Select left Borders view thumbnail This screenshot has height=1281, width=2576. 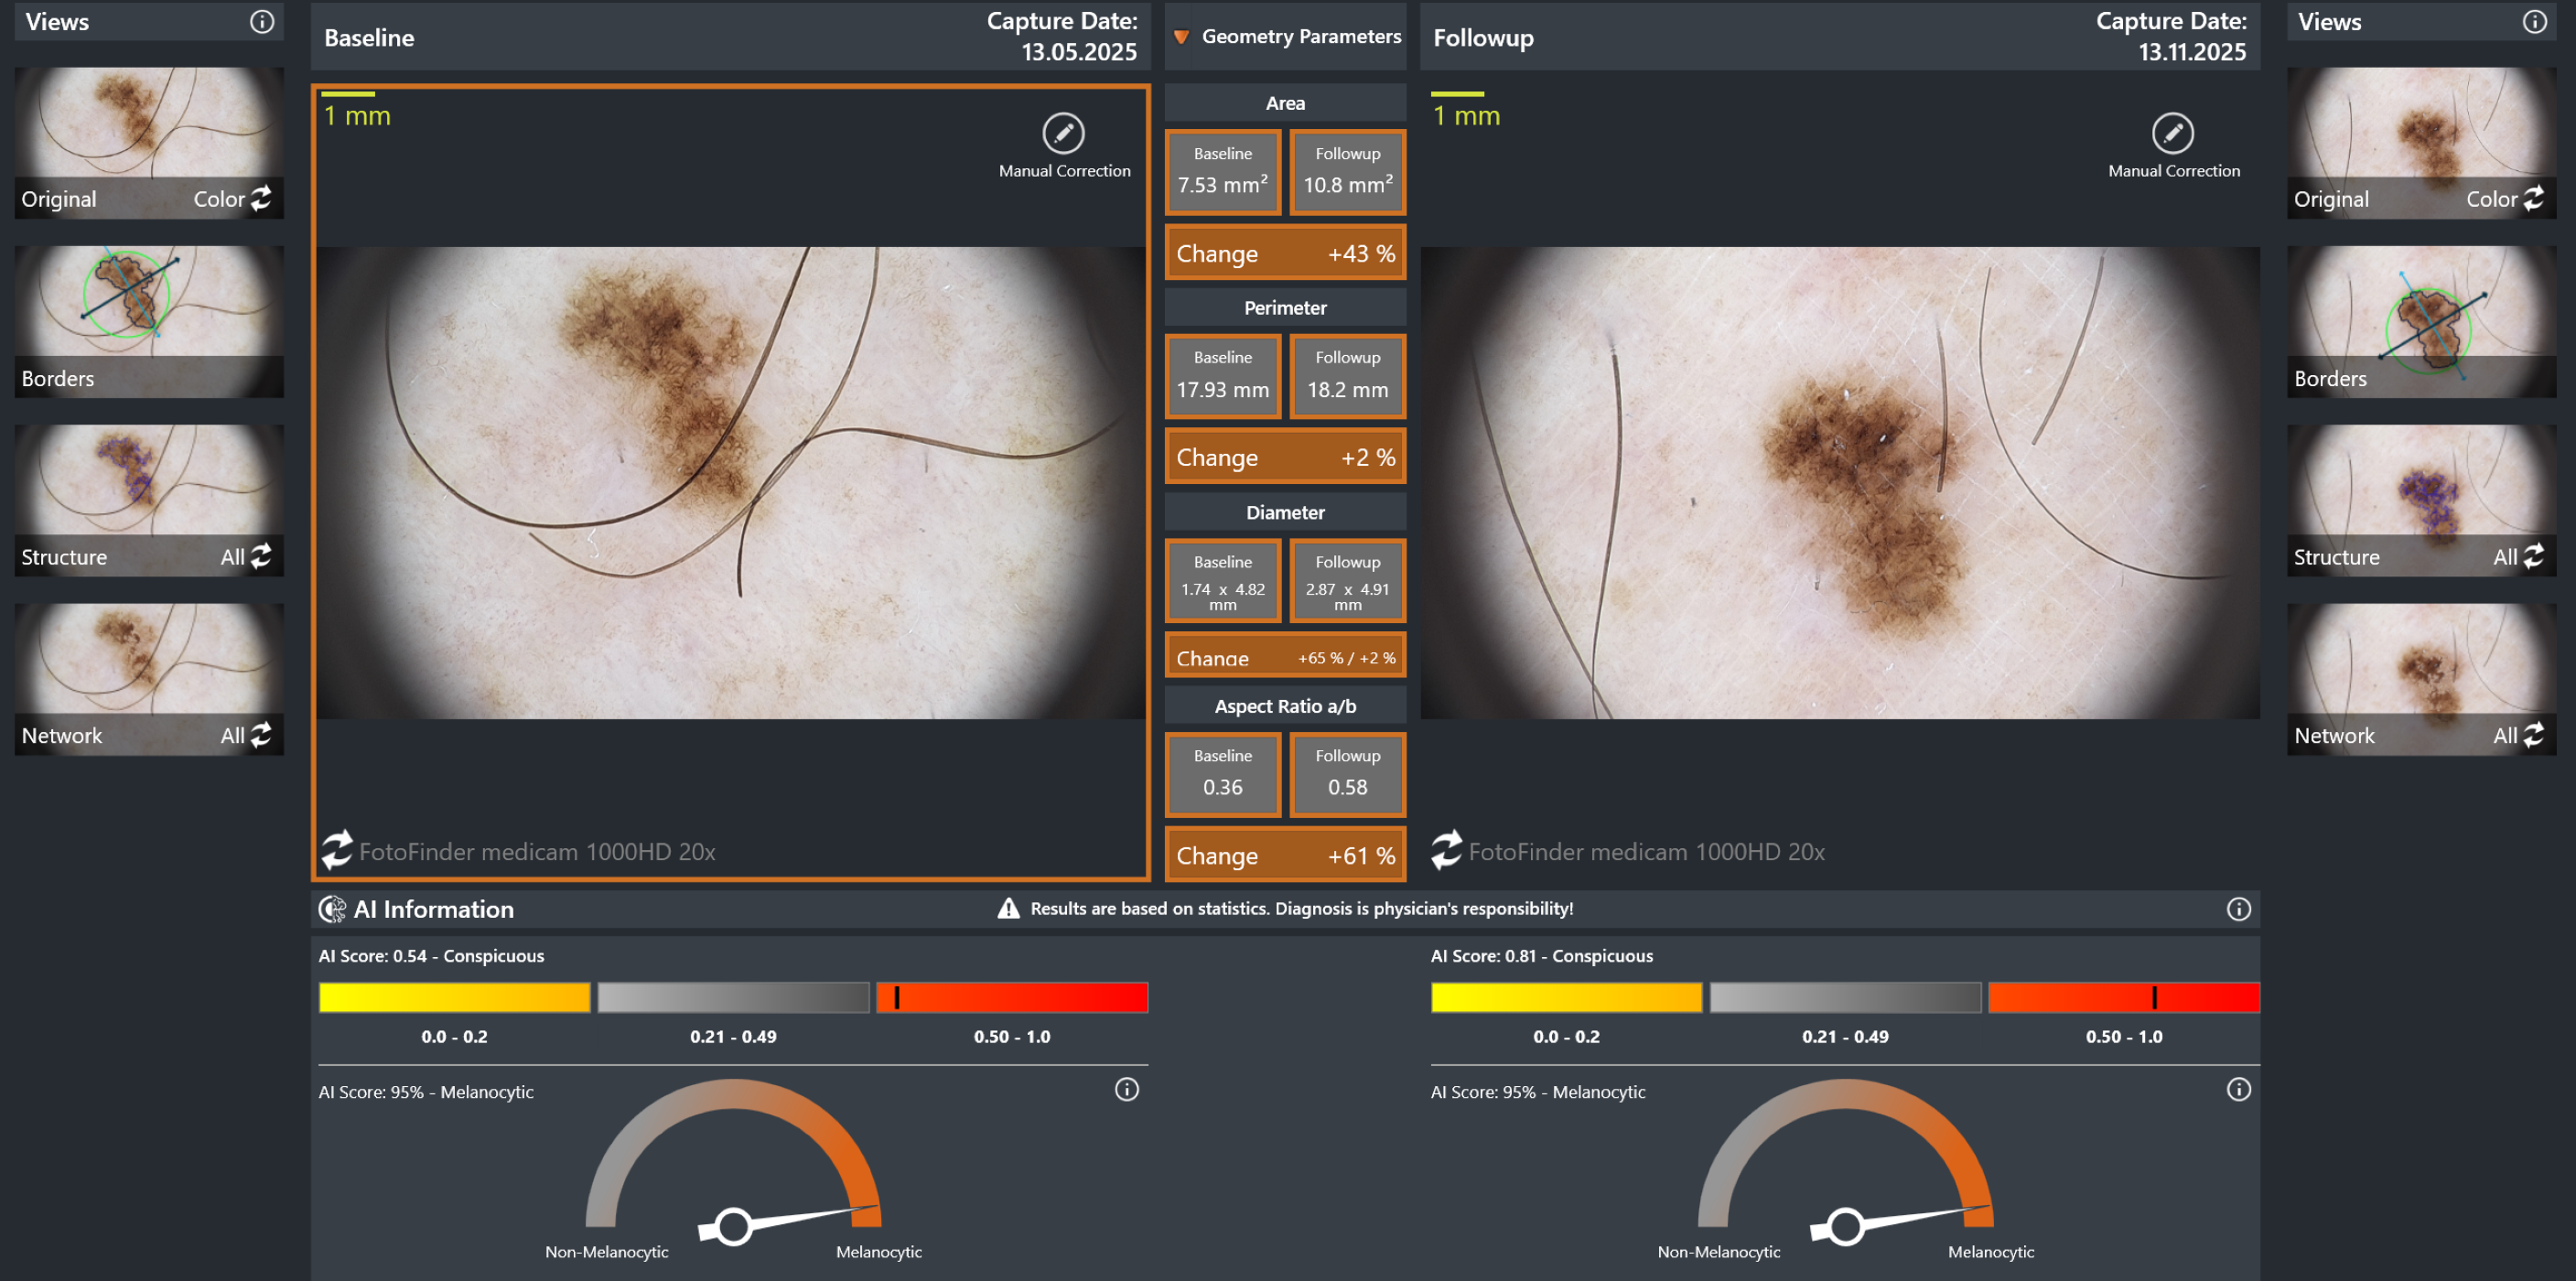[149, 321]
